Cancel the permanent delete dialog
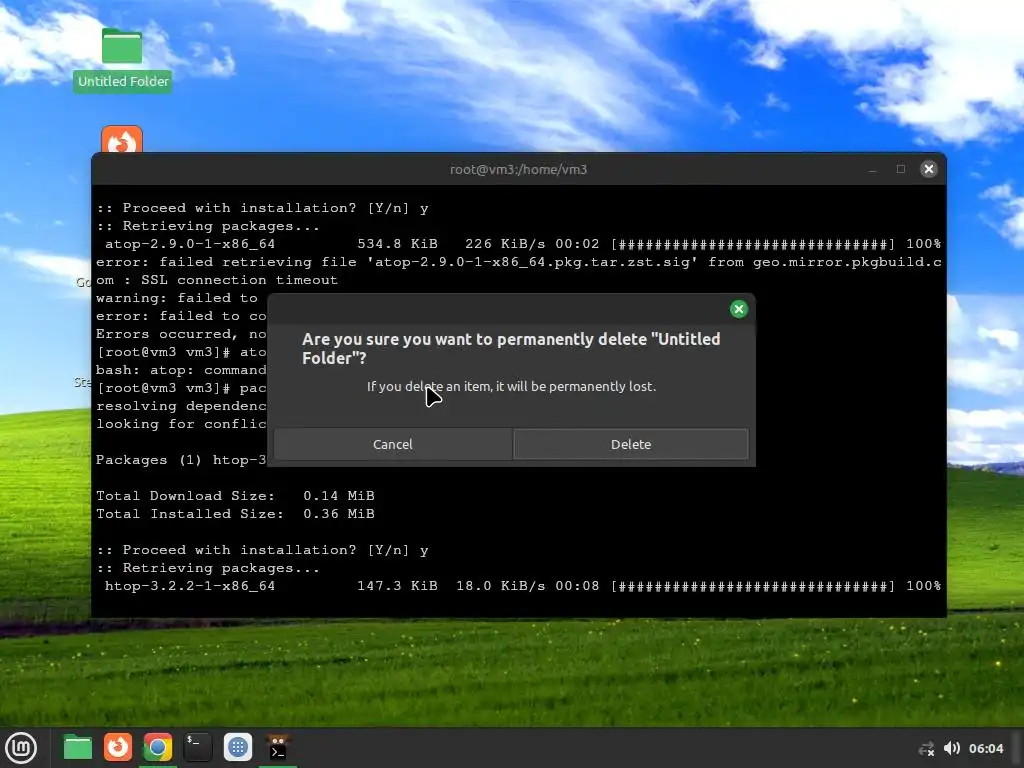 392,444
